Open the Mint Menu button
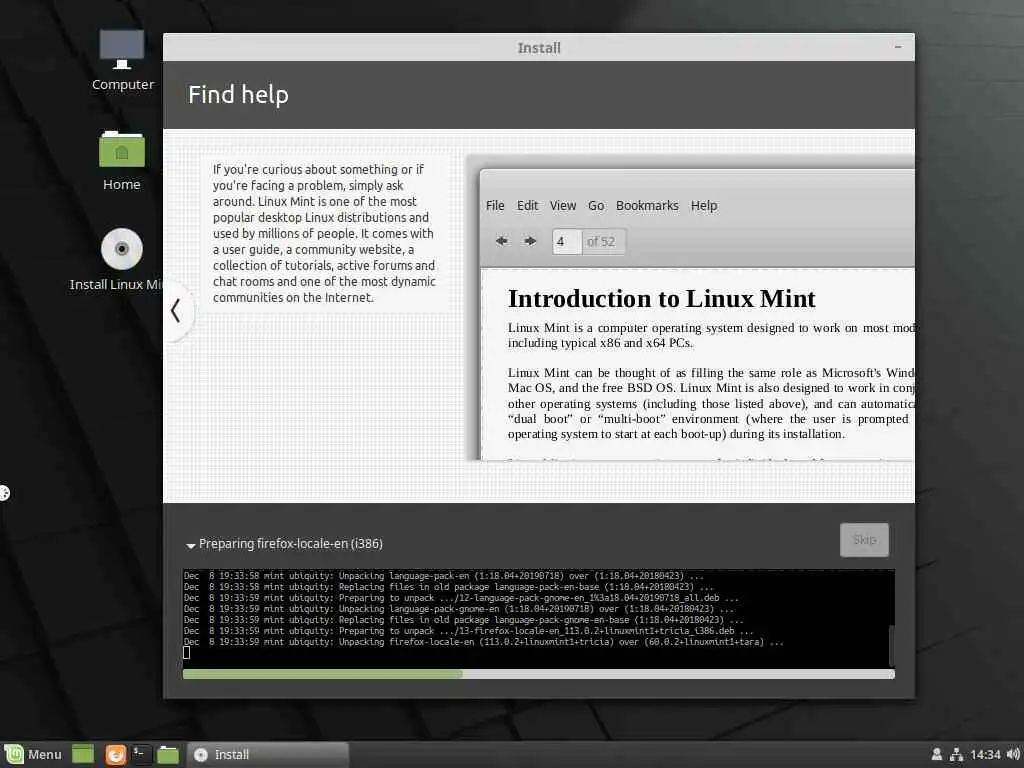This screenshot has height=768, width=1024. [34, 754]
